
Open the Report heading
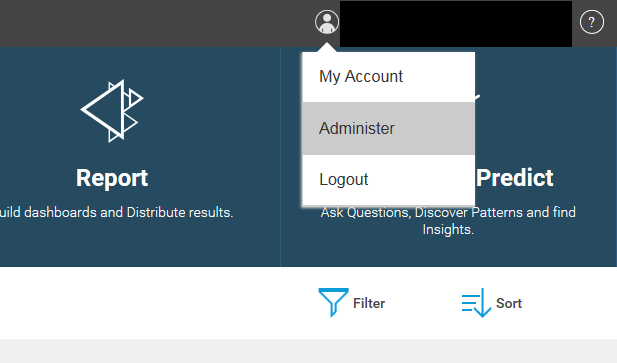tap(112, 178)
